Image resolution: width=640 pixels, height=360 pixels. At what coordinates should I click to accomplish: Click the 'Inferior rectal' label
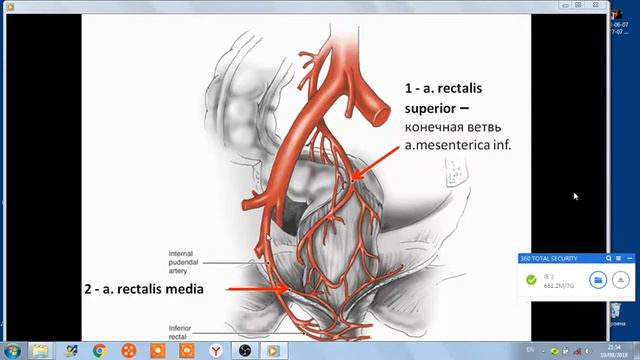click(180, 332)
